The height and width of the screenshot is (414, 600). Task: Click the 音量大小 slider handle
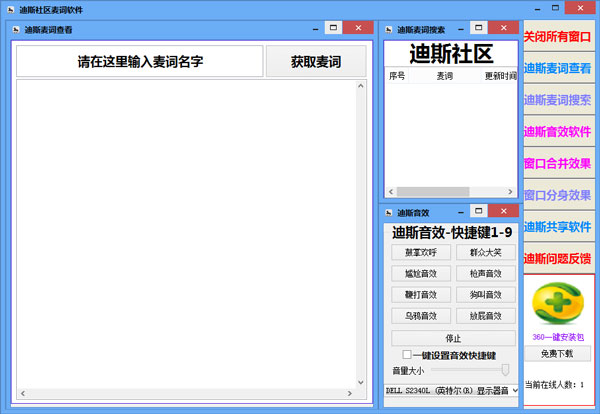tap(505, 370)
